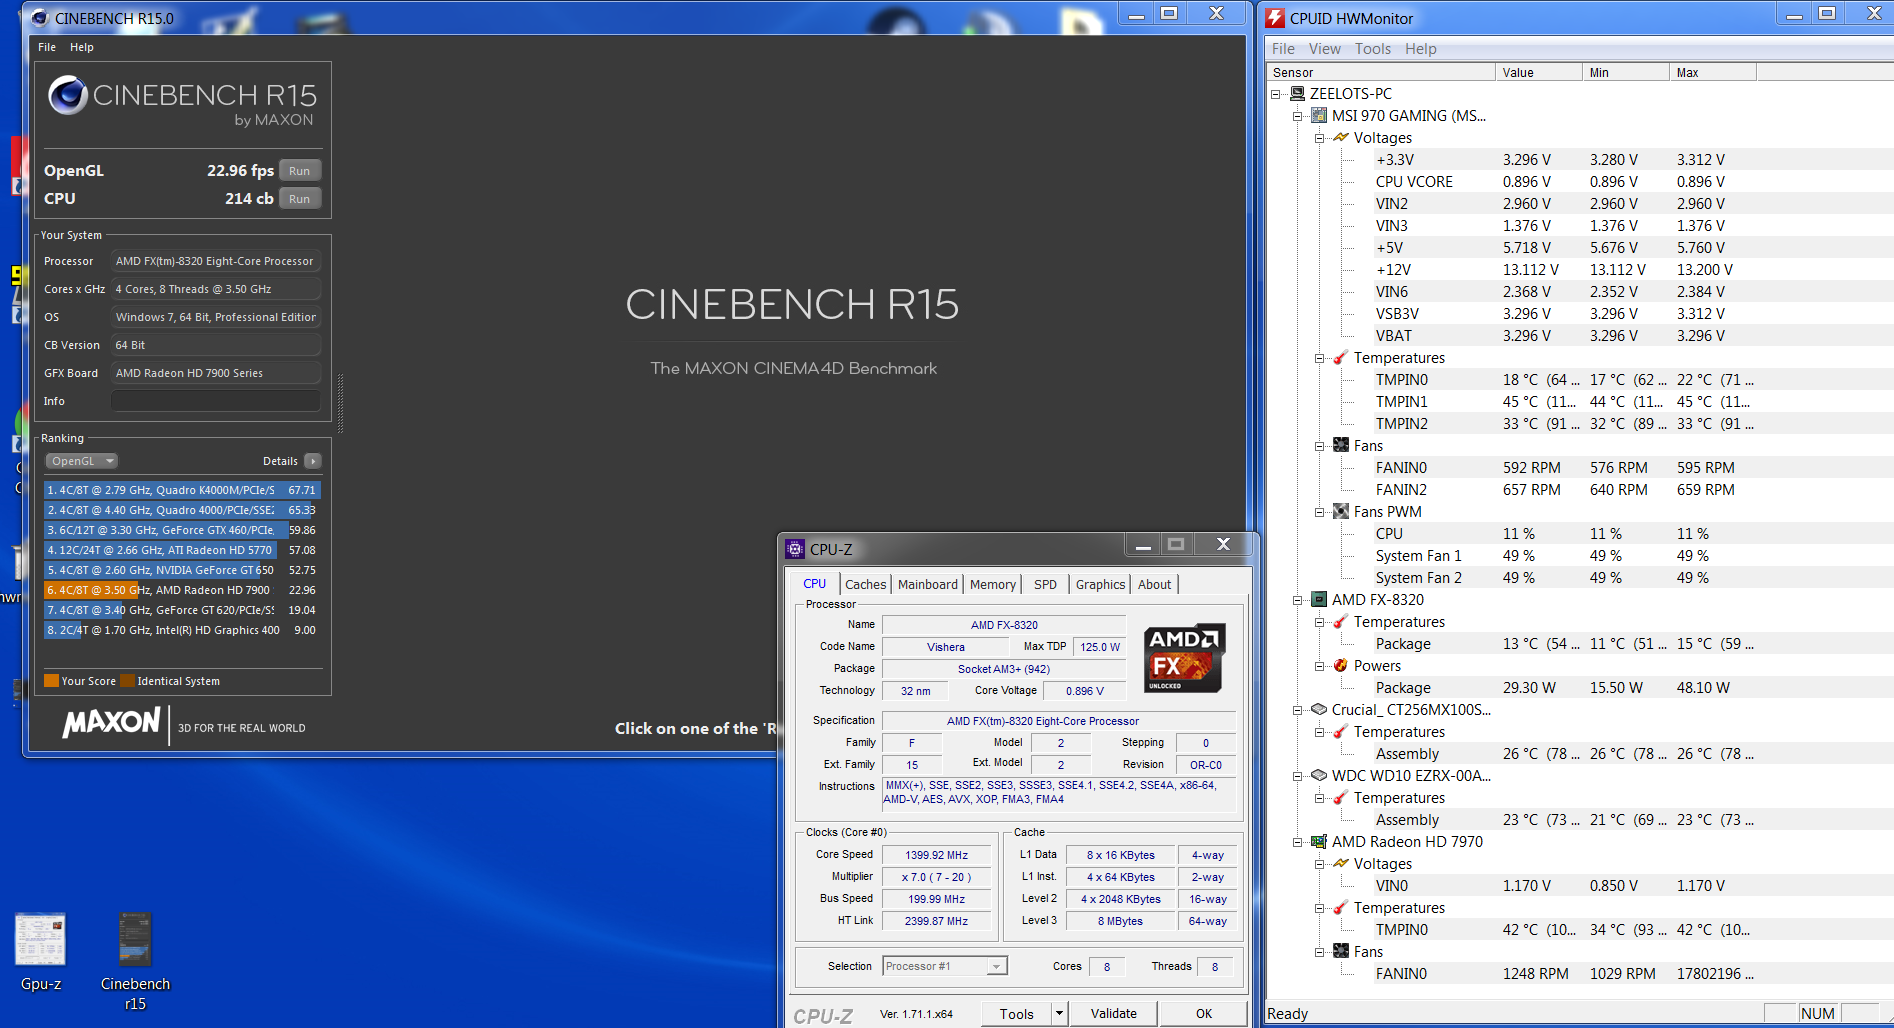
Task: Open the Gpu-z desktop shortcut
Action: (x=40, y=941)
